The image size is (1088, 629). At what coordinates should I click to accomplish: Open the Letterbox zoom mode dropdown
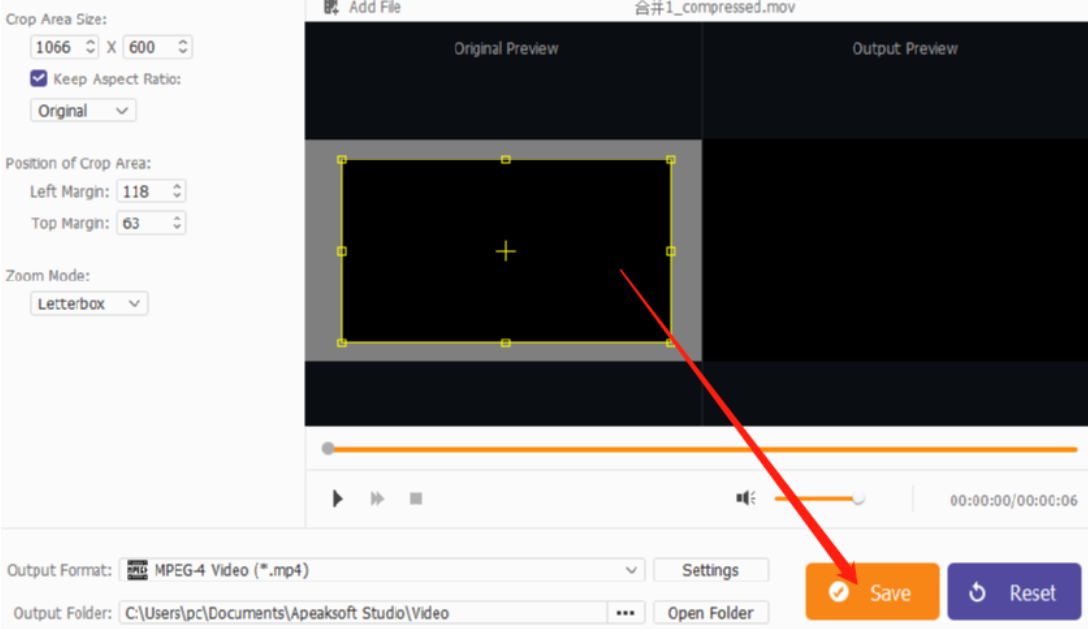pos(89,303)
